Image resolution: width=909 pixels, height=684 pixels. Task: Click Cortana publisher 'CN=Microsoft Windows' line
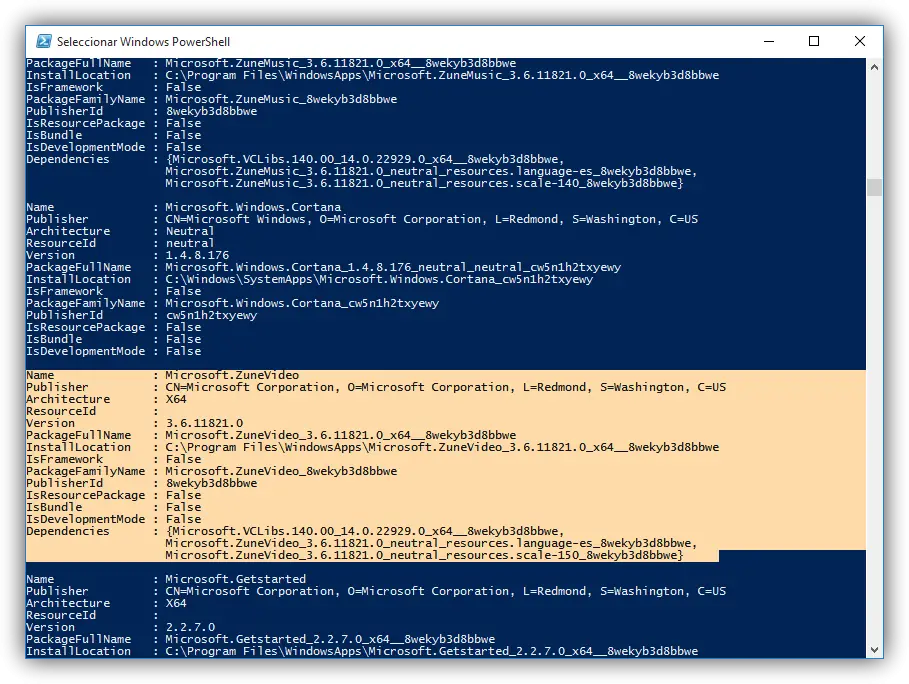tap(431, 219)
